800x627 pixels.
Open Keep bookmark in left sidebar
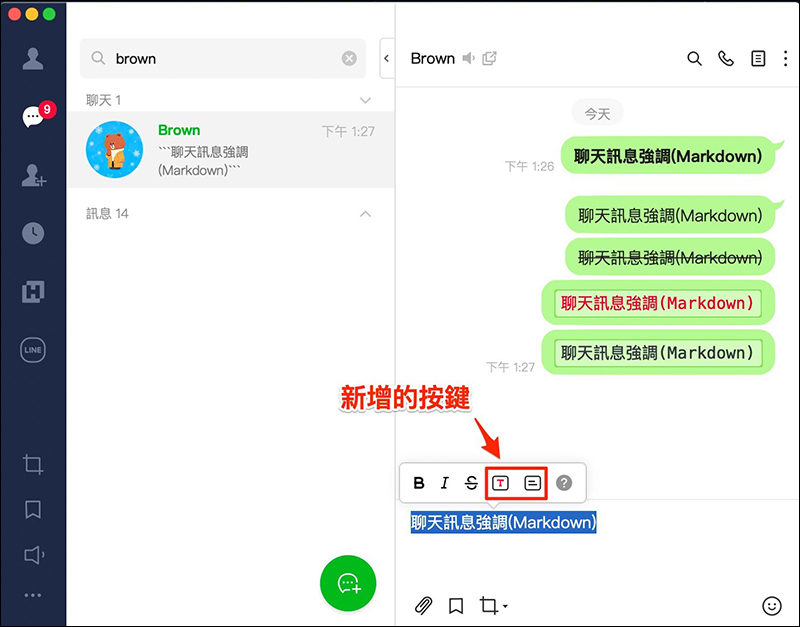click(33, 510)
